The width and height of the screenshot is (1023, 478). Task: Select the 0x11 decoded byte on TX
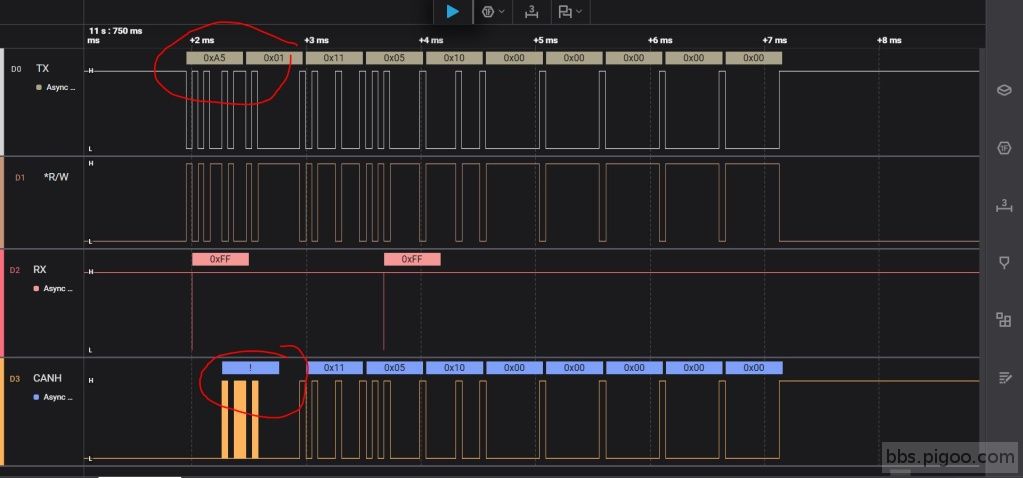click(x=334, y=58)
